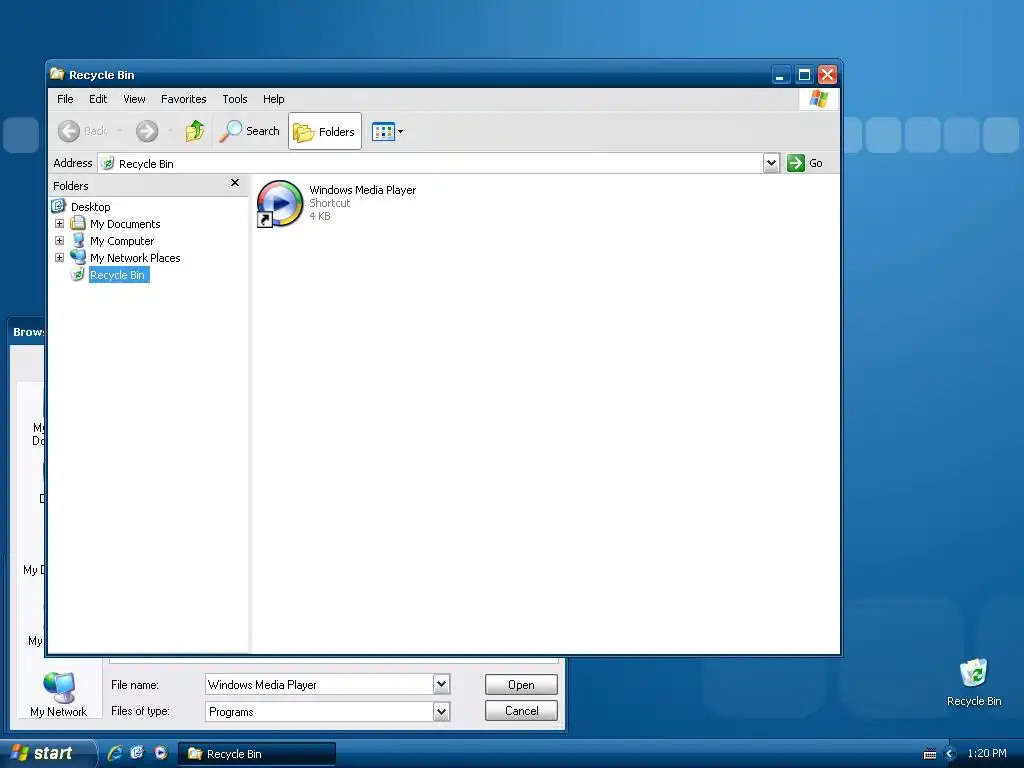
Task: Click Show Desktop in Quick Launch
Action: click(x=137, y=753)
